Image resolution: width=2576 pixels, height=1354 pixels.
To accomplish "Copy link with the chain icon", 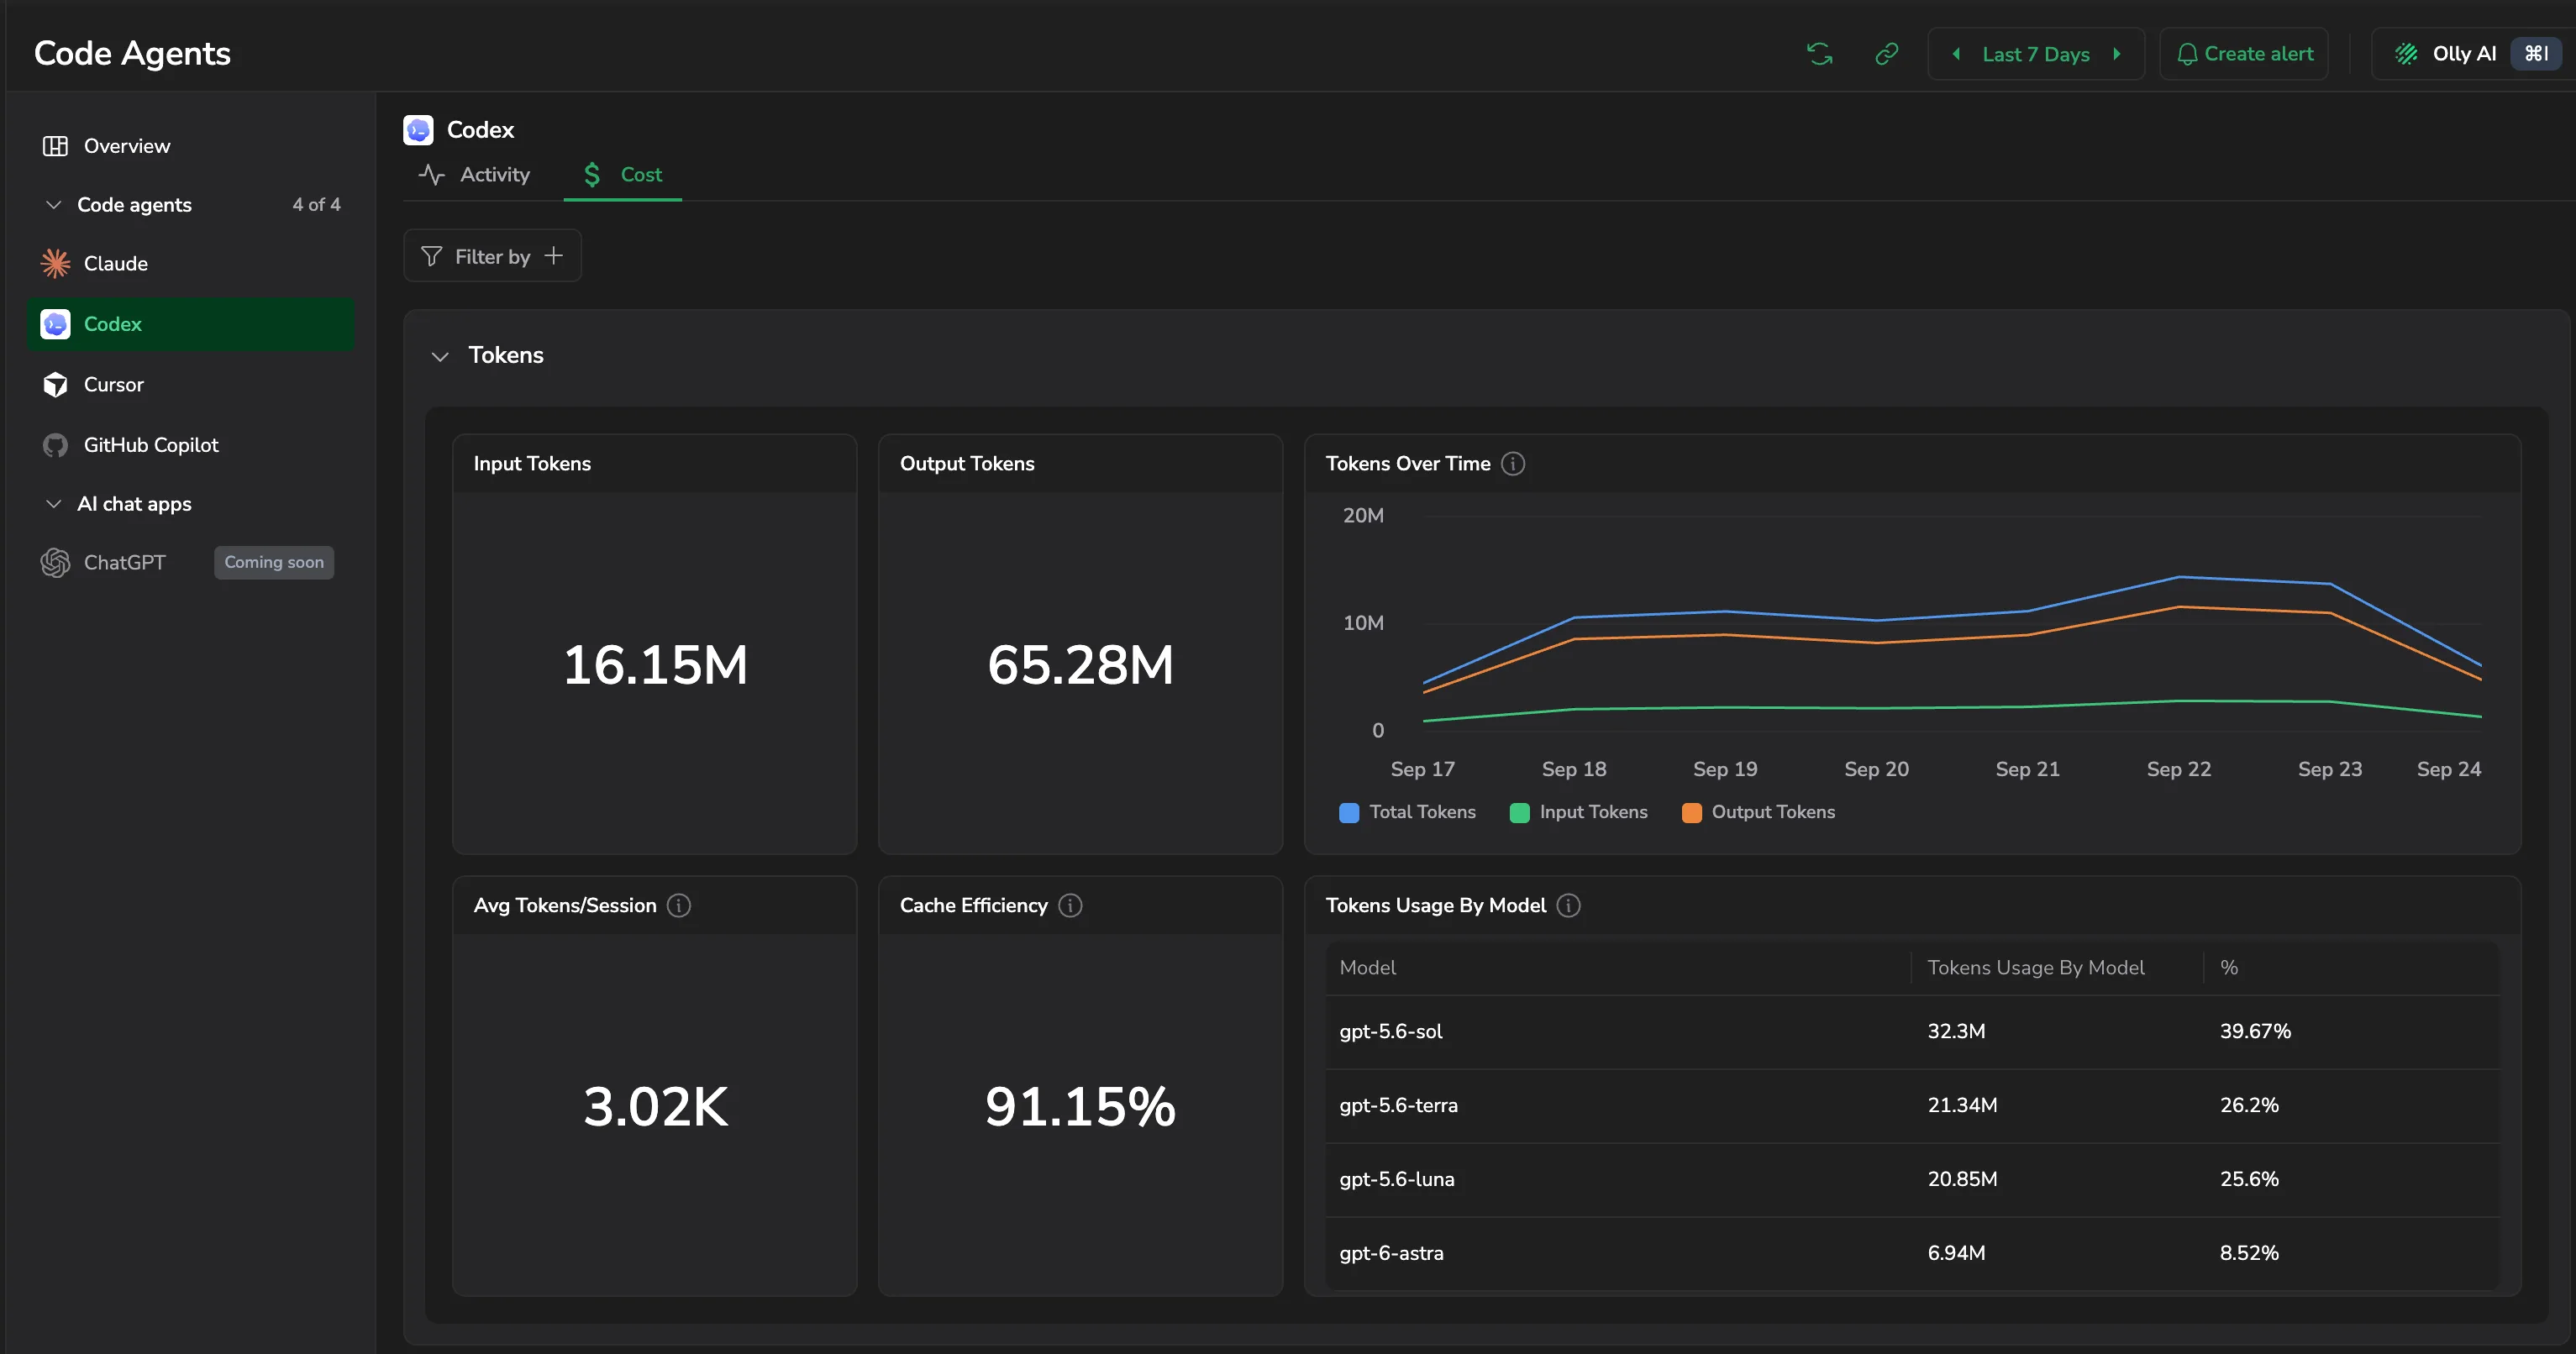I will [x=1886, y=54].
